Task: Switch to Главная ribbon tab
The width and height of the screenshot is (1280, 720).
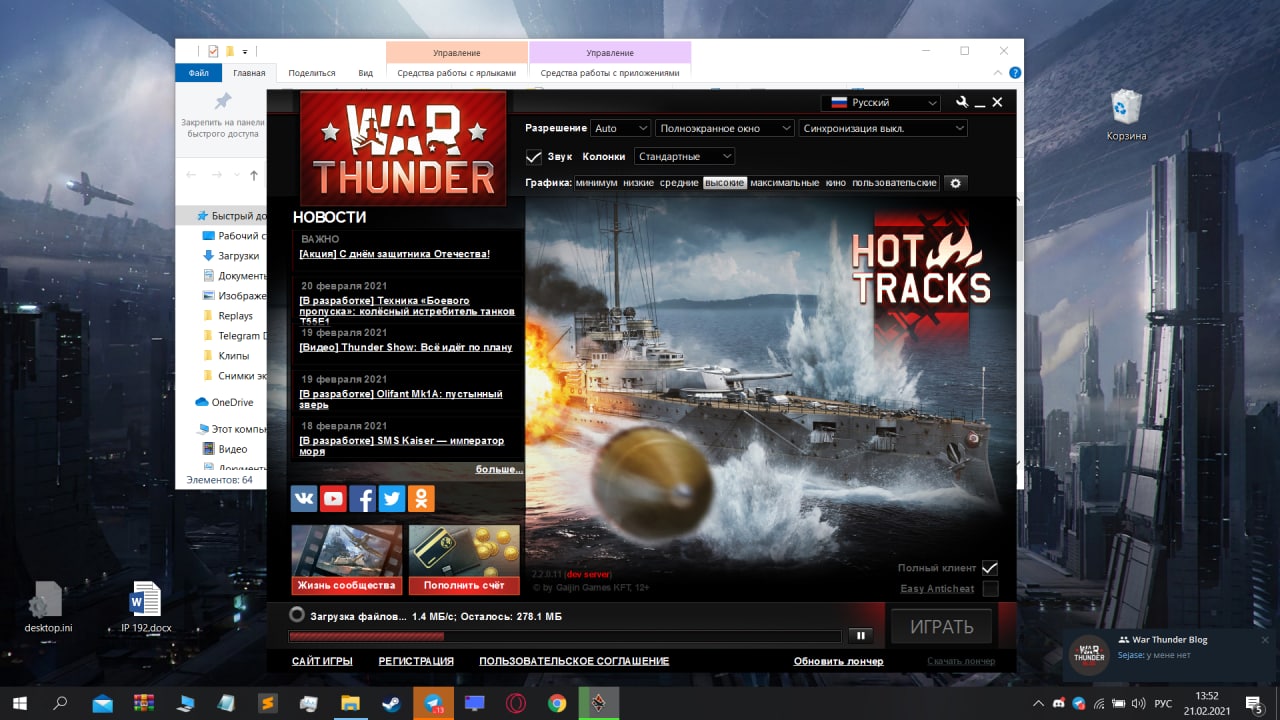Action: (x=249, y=73)
